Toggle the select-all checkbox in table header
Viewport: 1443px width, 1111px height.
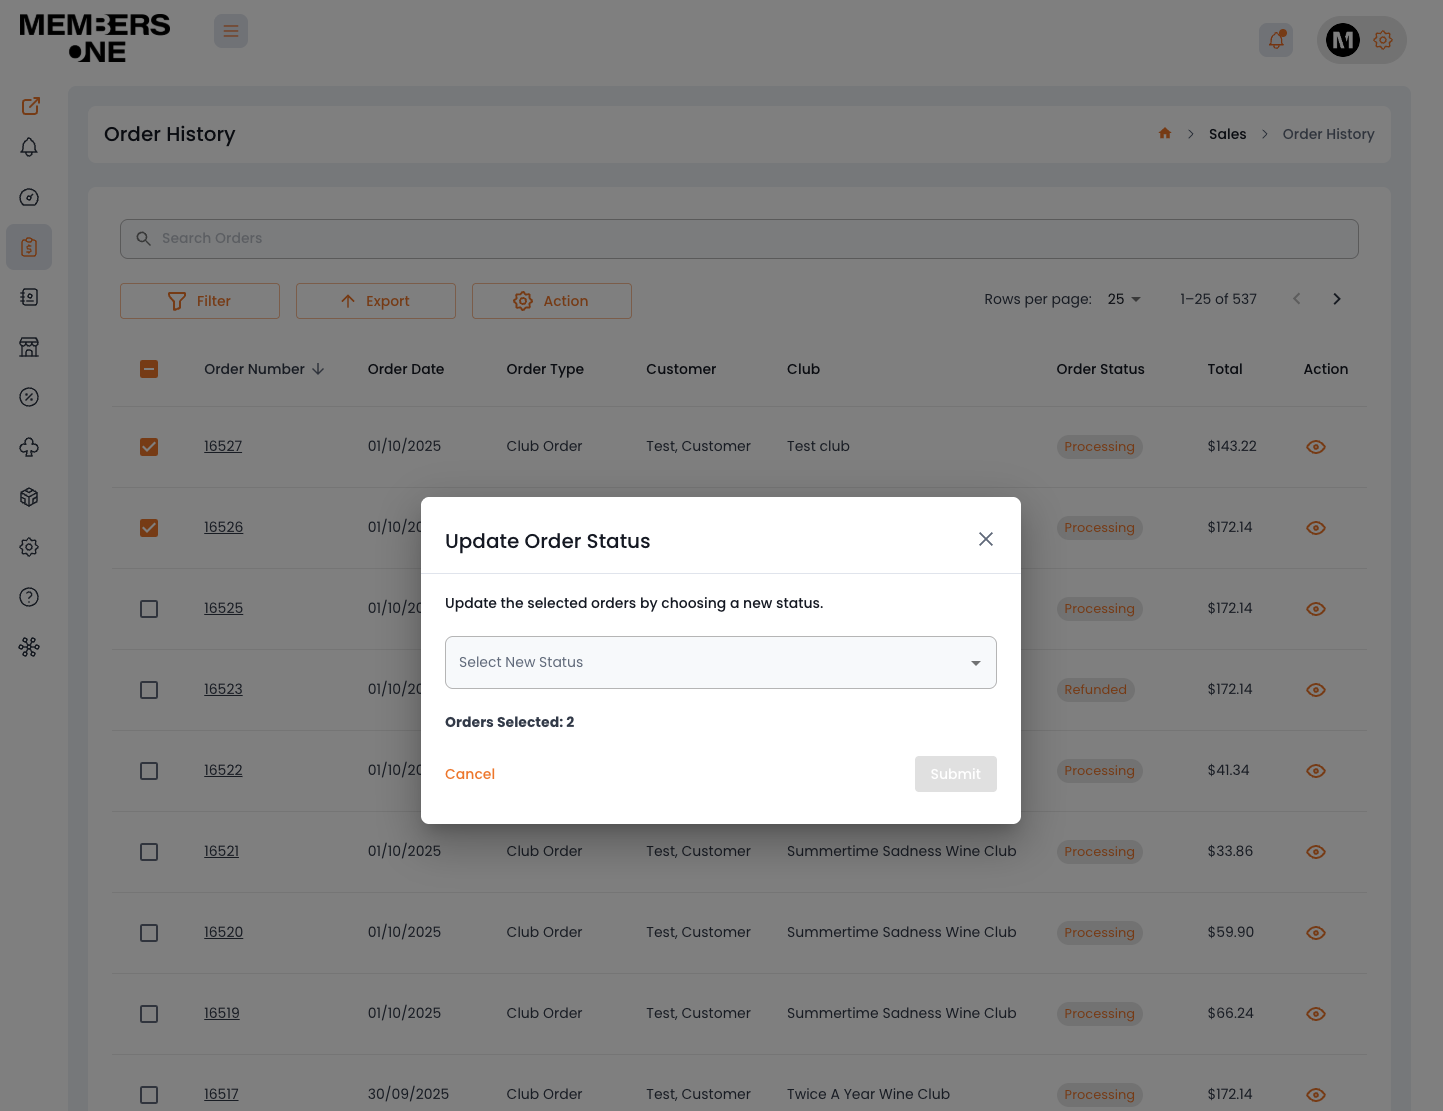(x=149, y=369)
